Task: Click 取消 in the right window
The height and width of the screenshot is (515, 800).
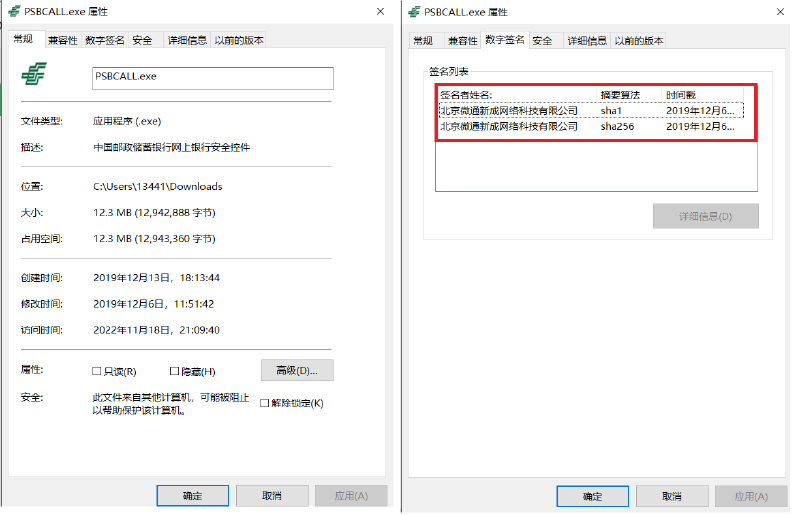Action: click(x=672, y=496)
